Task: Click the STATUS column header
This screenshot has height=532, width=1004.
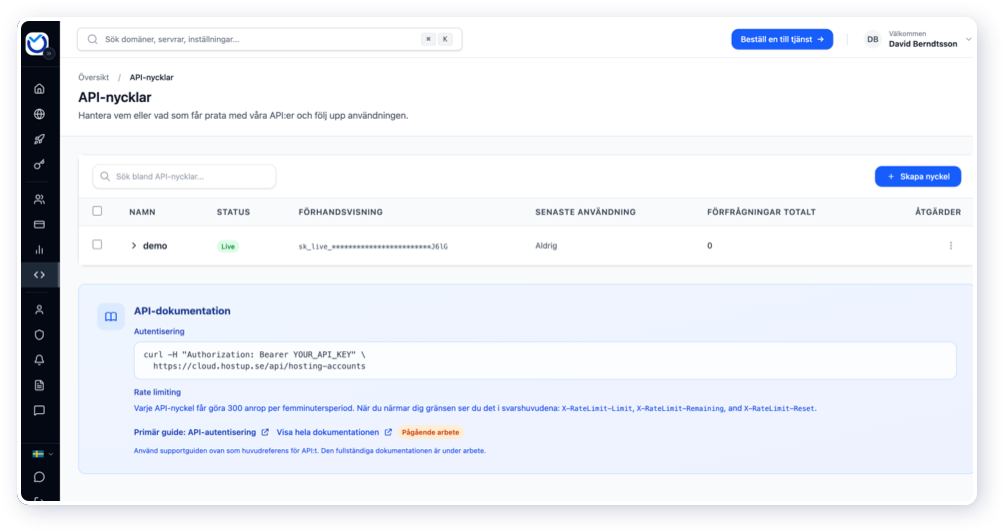Action: point(233,212)
